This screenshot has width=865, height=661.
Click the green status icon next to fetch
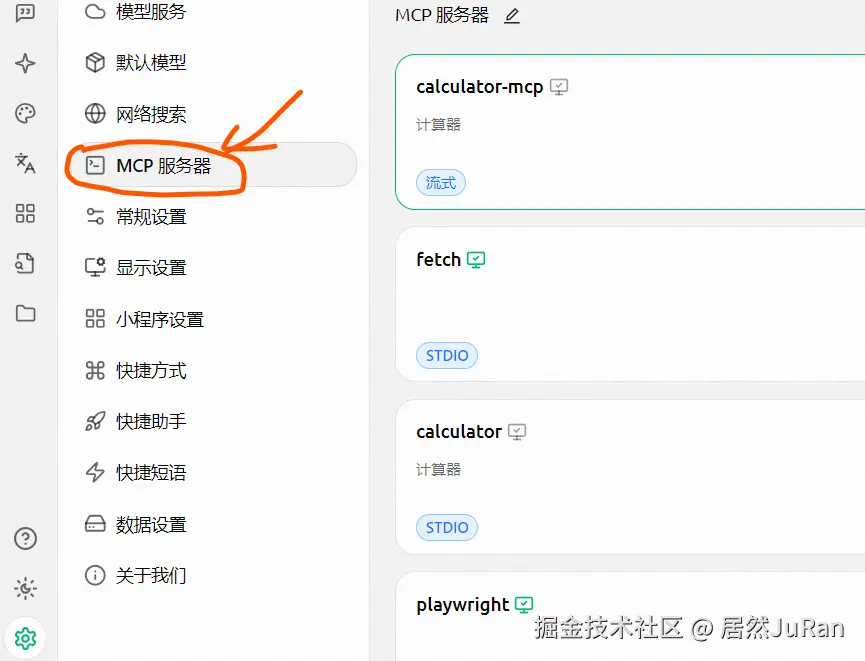[476, 259]
